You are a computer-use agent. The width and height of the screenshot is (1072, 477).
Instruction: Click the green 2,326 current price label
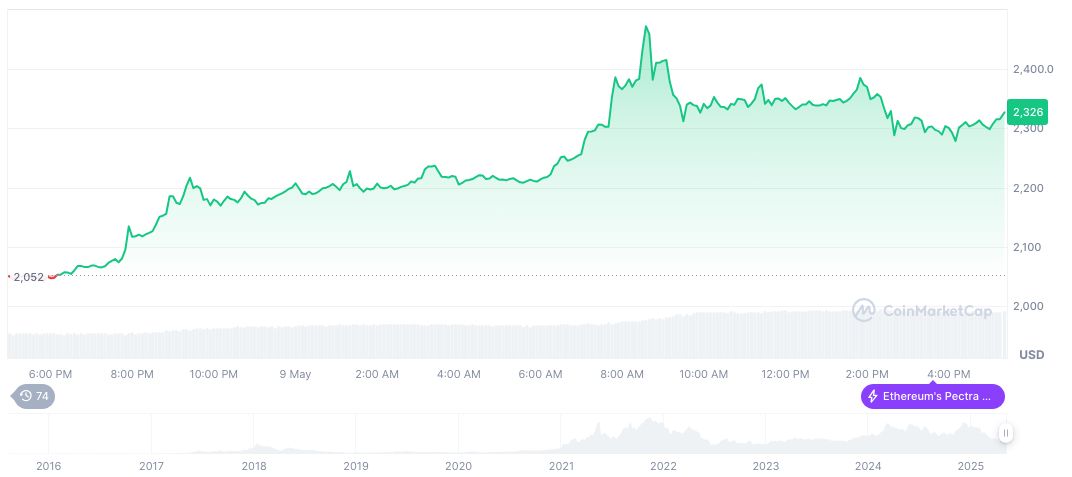(x=1028, y=111)
